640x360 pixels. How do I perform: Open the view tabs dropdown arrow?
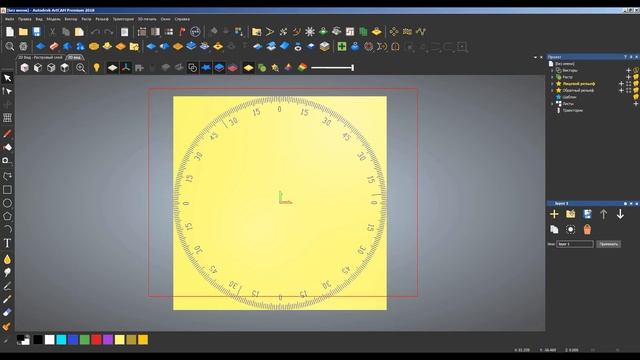coord(535,57)
